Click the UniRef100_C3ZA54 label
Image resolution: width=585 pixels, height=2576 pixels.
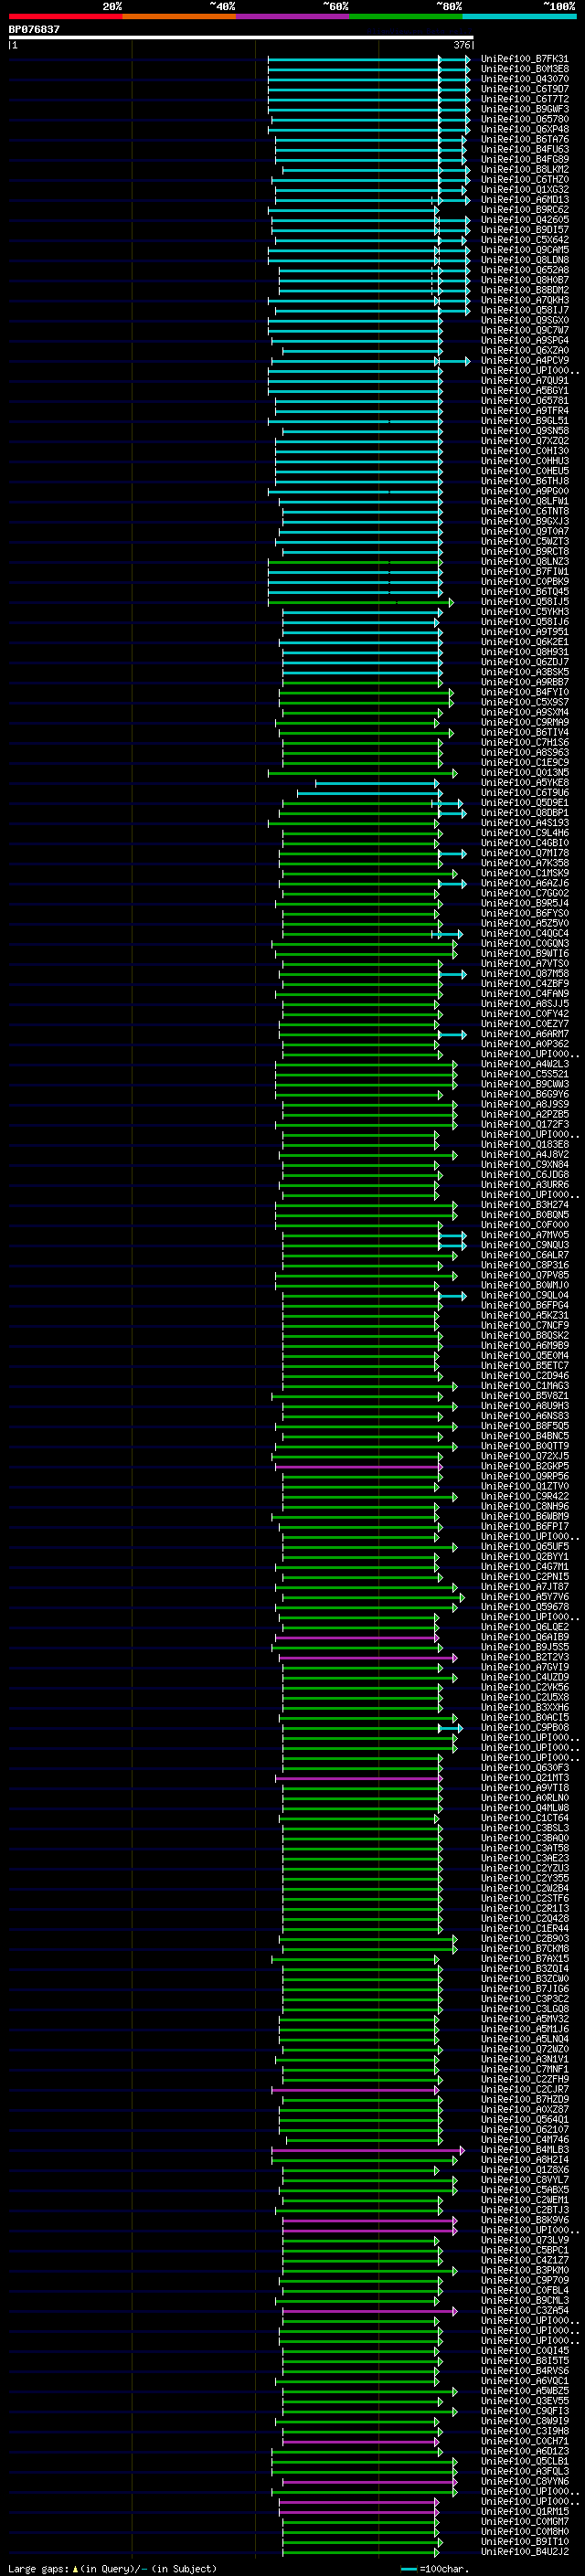pyautogui.click(x=524, y=2310)
